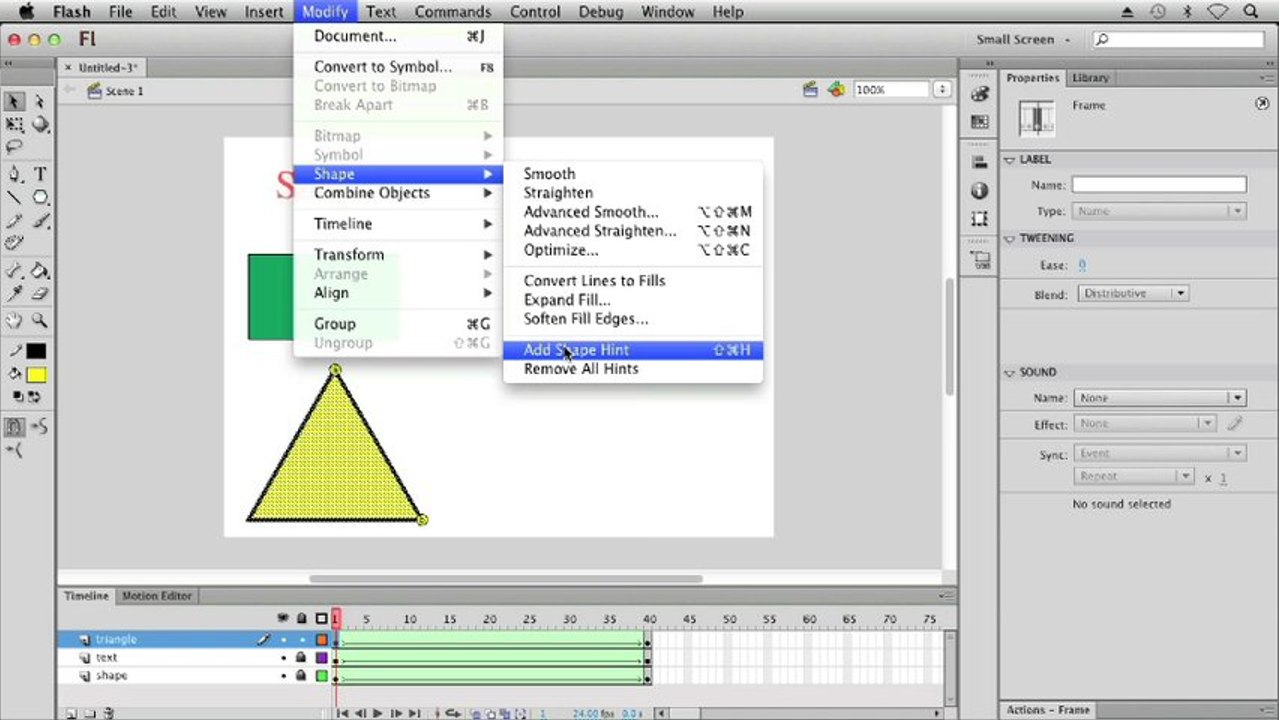Click the New Layer button
This screenshot has height=720, width=1279.
coord(71,713)
